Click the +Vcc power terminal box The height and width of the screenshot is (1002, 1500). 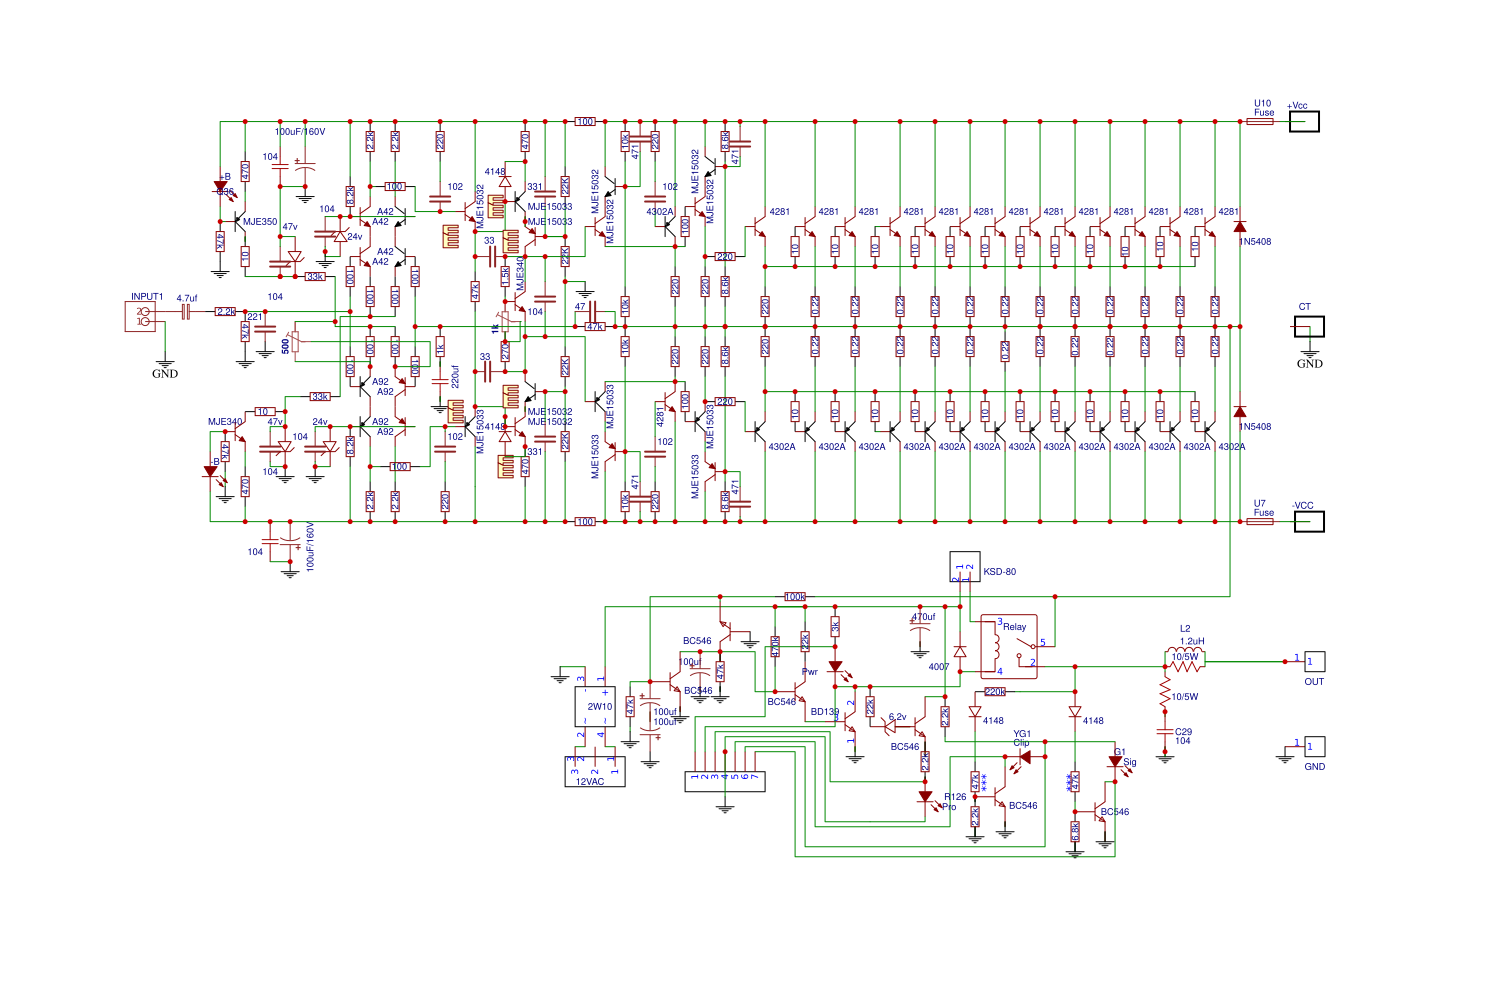click(1304, 122)
